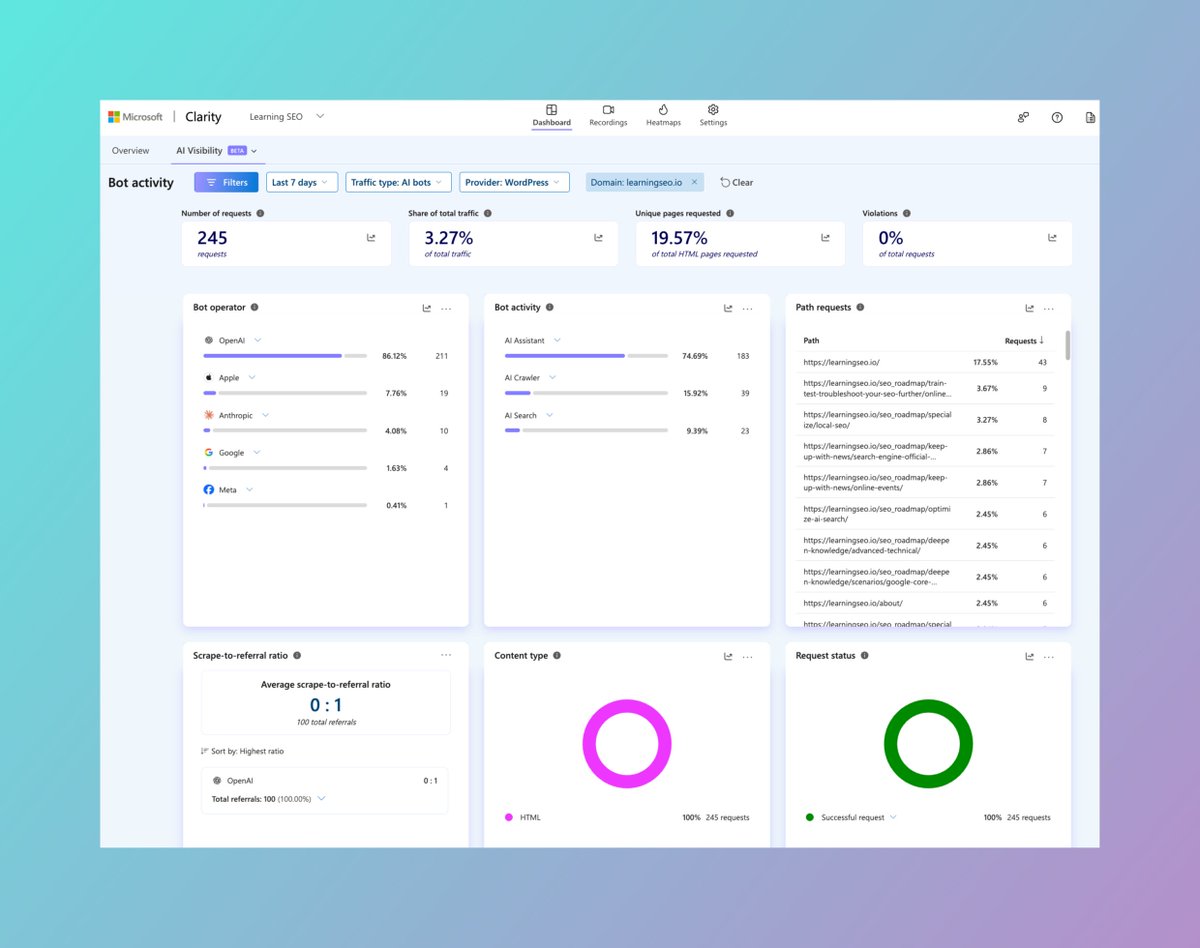The image size is (1200, 948).
Task: Expand the Meta bot operator row
Action: pyautogui.click(x=249, y=489)
